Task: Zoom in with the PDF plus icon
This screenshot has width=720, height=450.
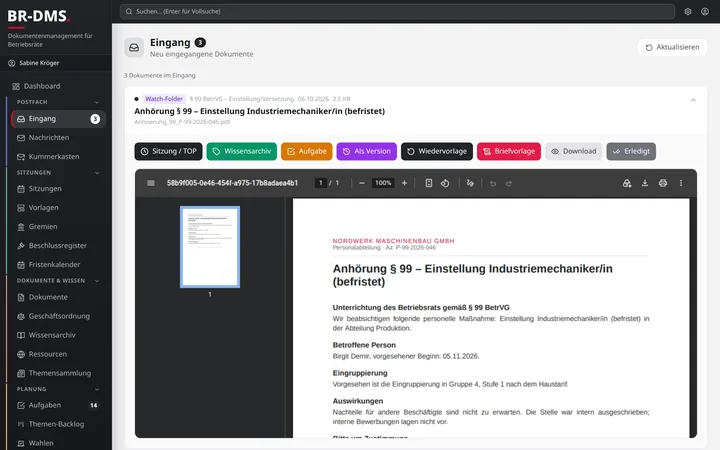Action: (404, 183)
